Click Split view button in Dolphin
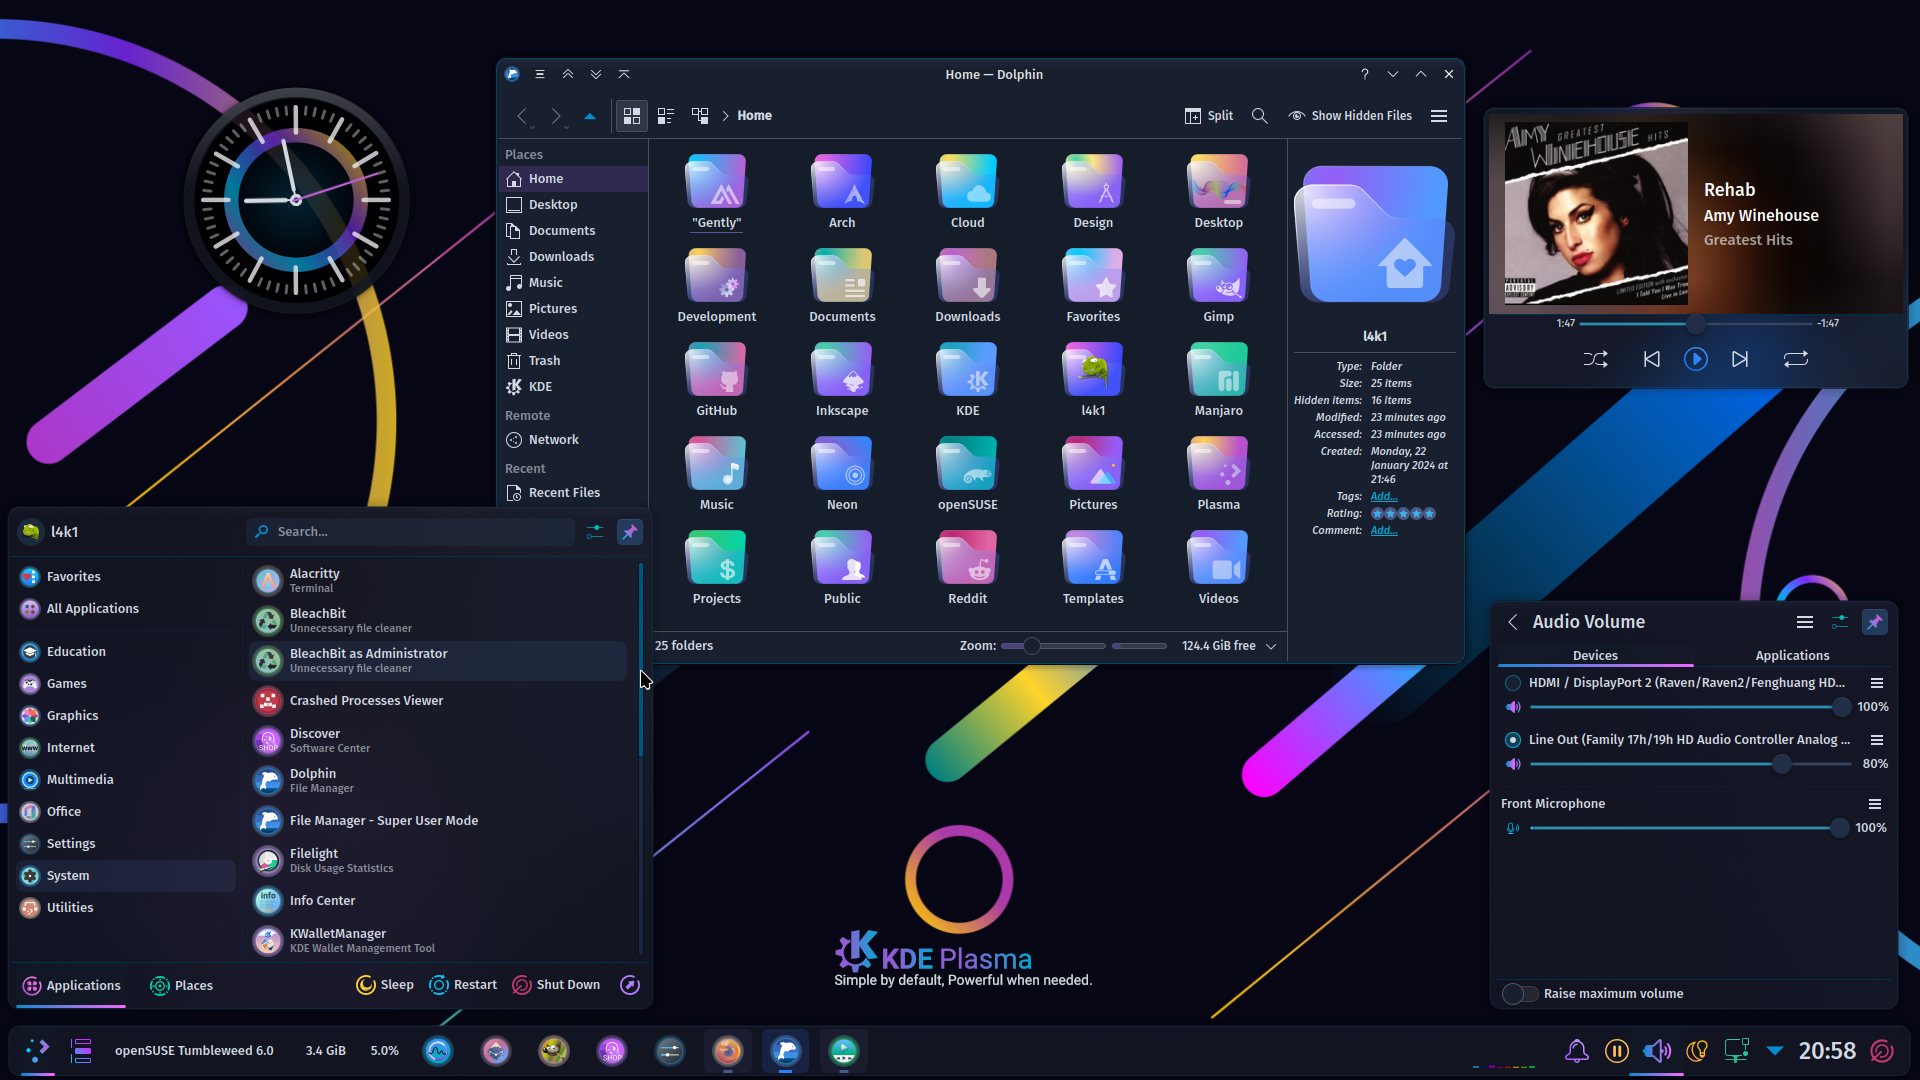The height and width of the screenshot is (1080, 1920). point(1209,116)
